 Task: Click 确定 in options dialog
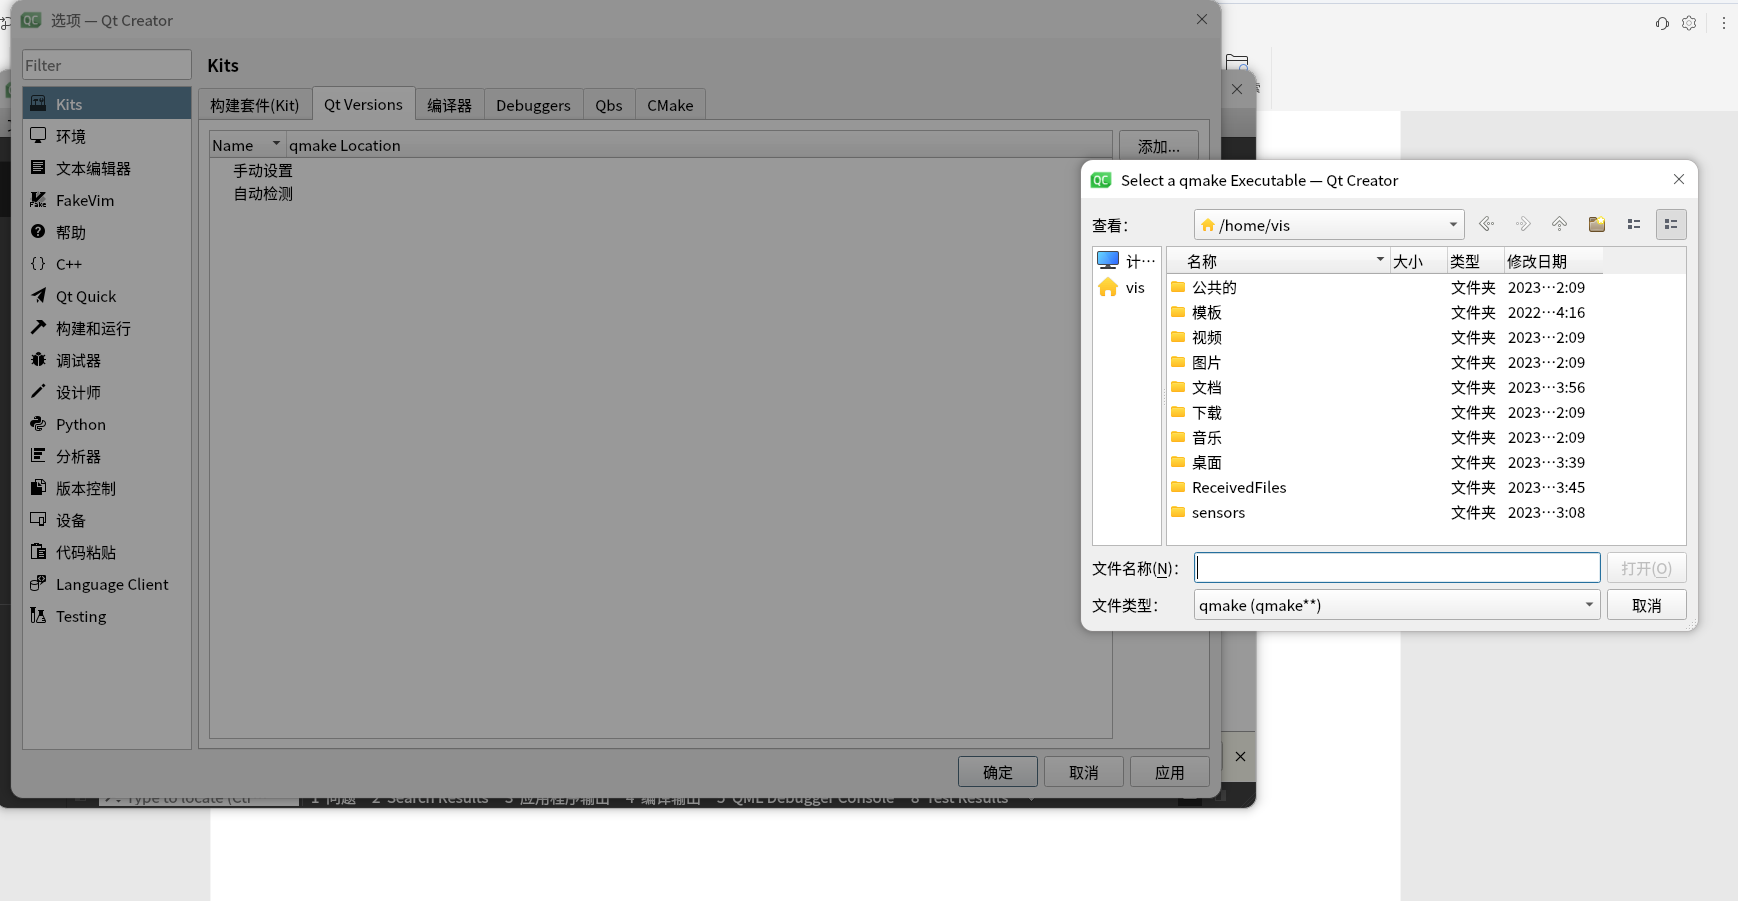[998, 772]
